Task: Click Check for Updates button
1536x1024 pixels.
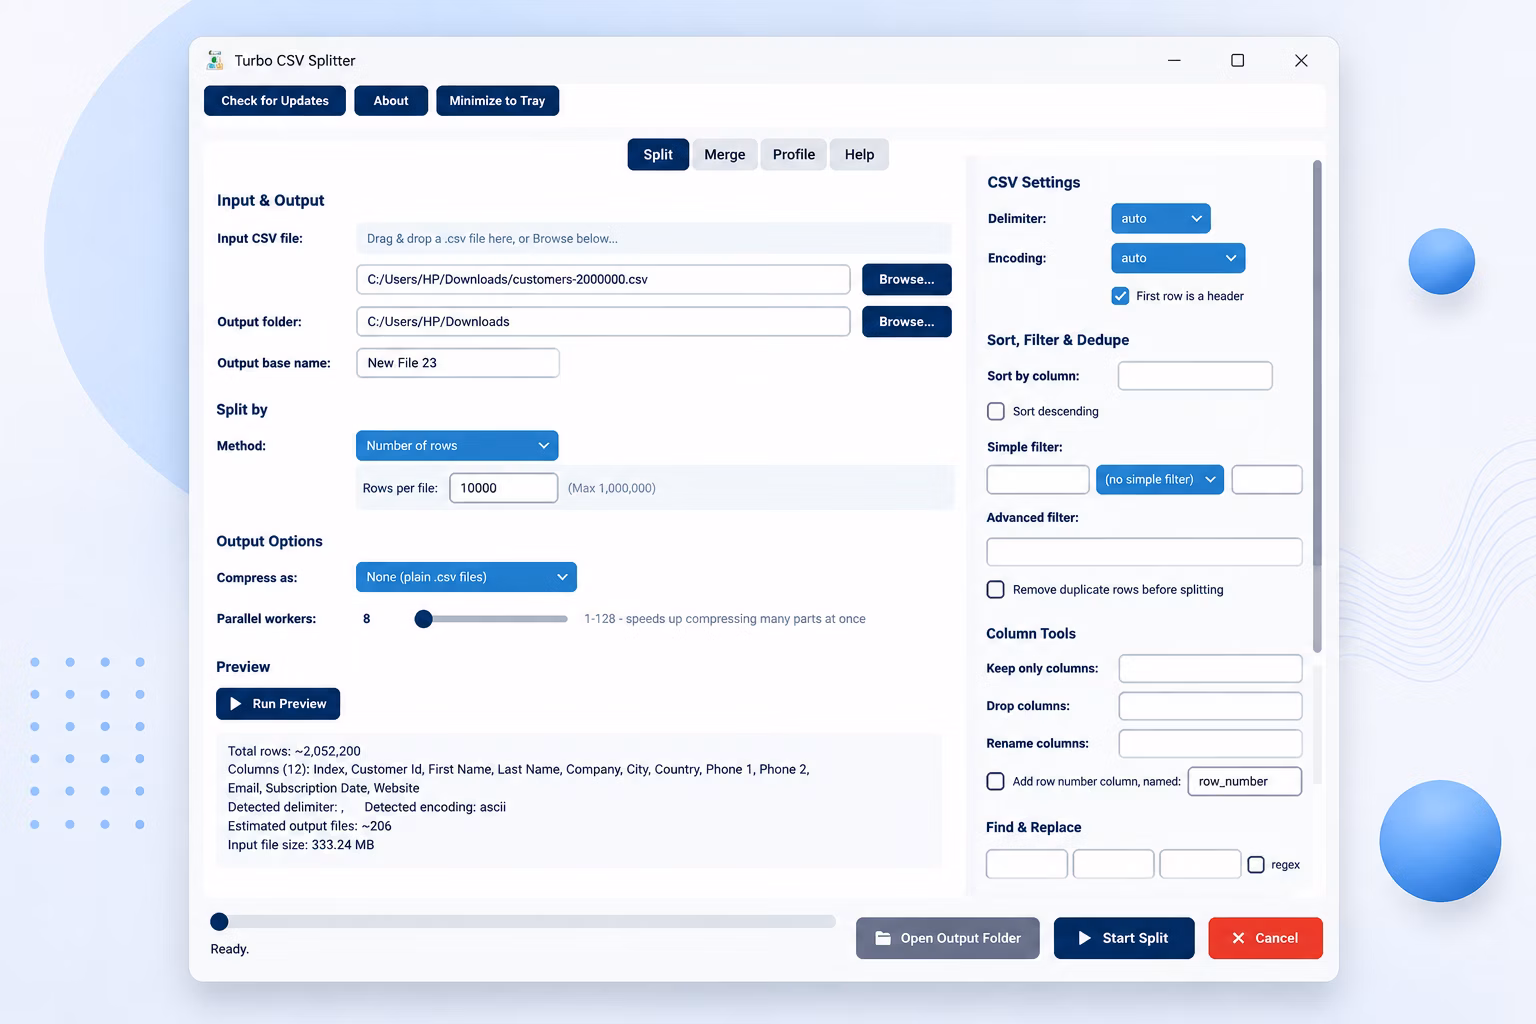Action: (x=275, y=101)
